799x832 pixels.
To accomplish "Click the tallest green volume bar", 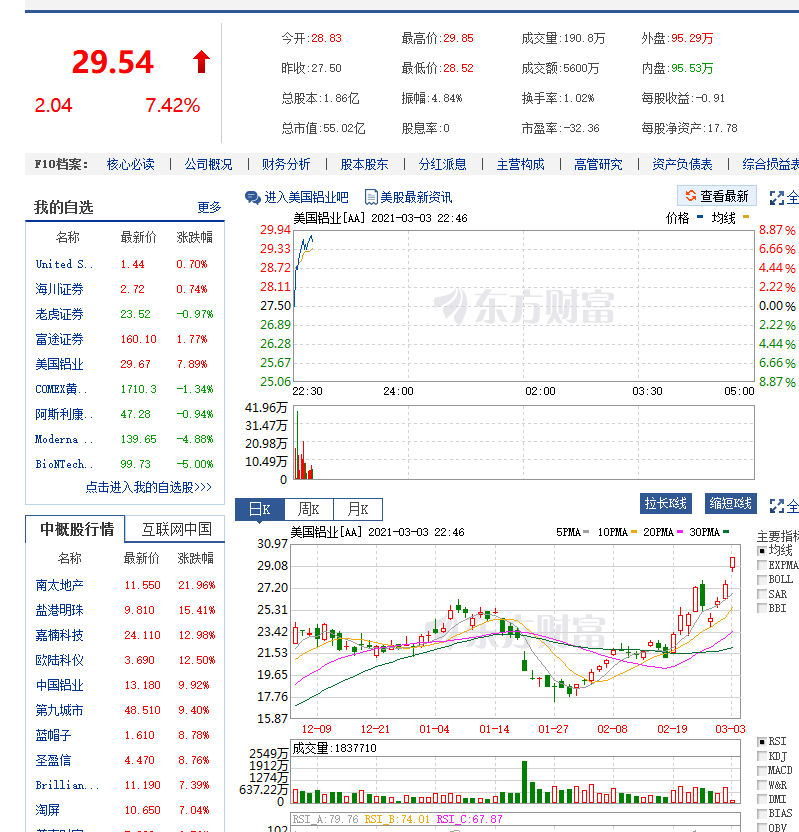I will tap(525, 782).
